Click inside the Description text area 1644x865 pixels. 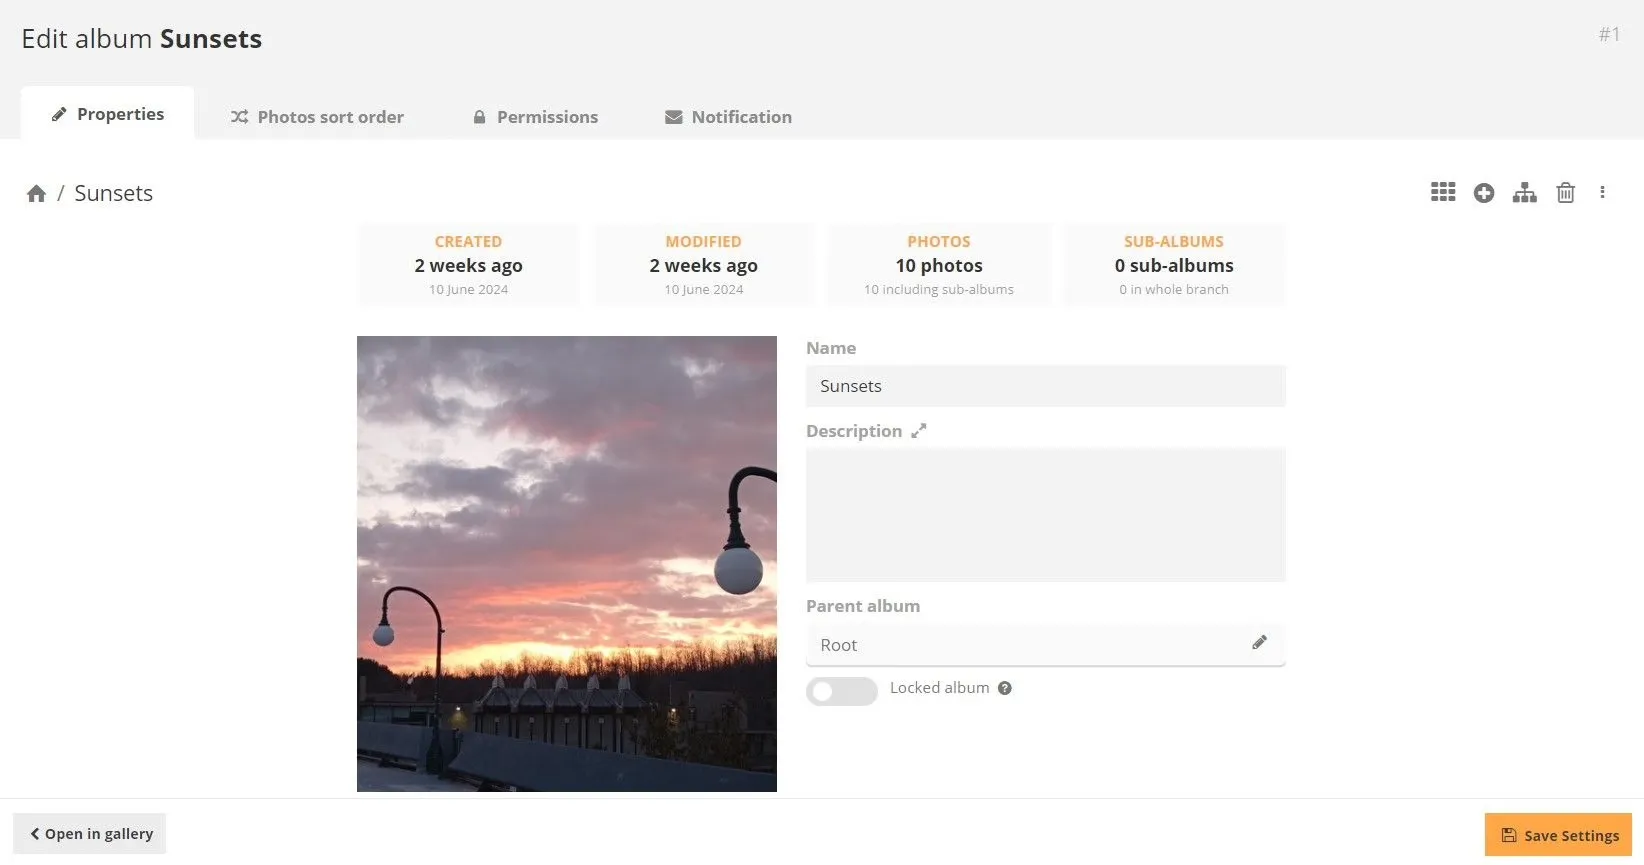[x=1045, y=515]
